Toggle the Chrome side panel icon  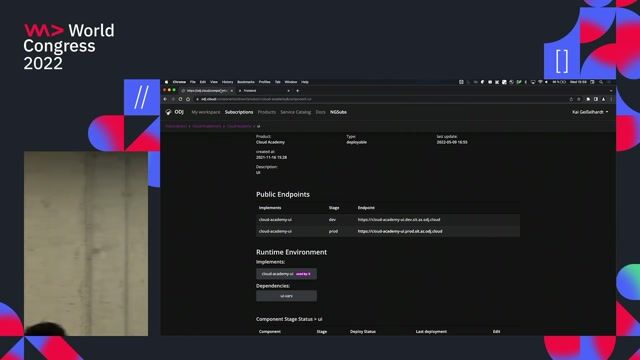(596, 99)
